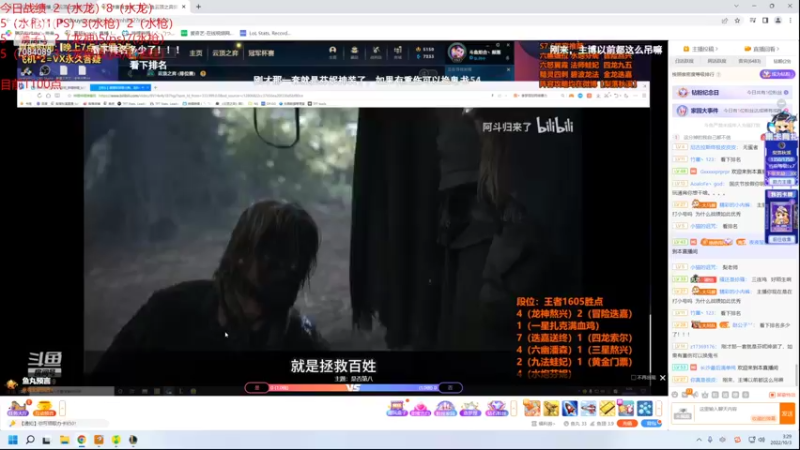Click the gold bar gift icon
Viewport: 800px width, 450px height.
(607, 408)
